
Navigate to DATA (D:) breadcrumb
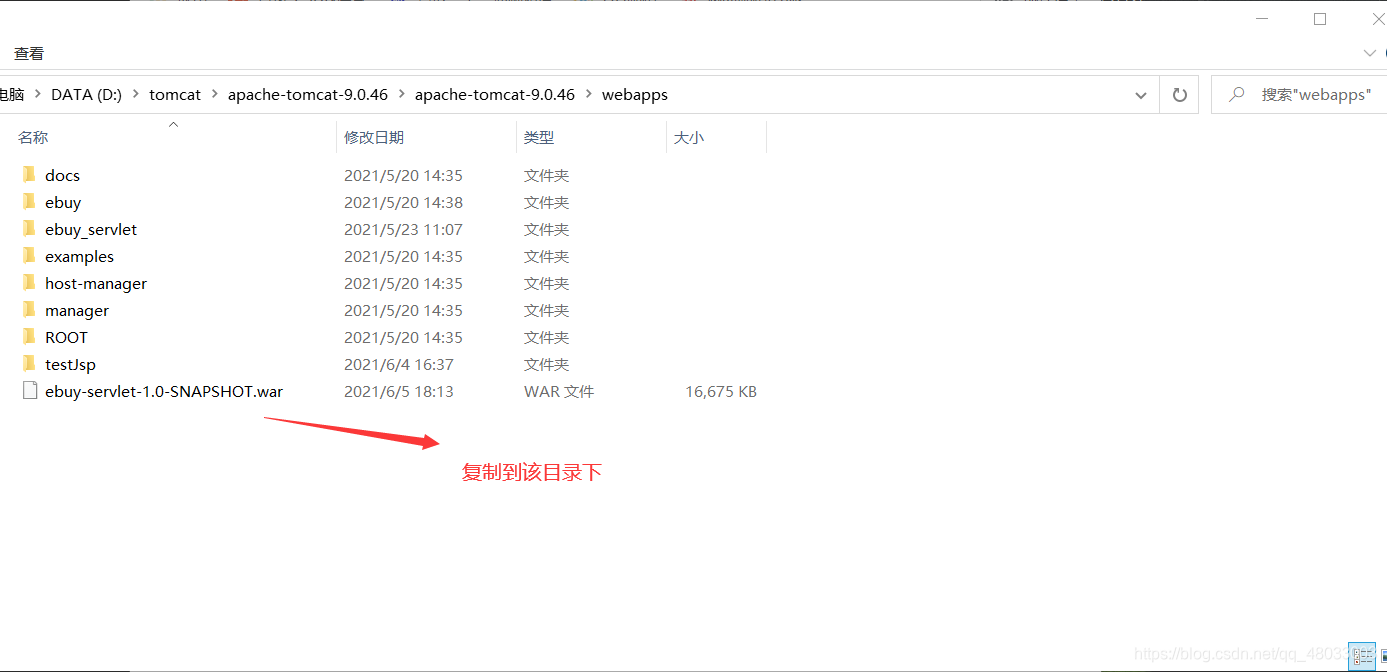tap(86, 95)
